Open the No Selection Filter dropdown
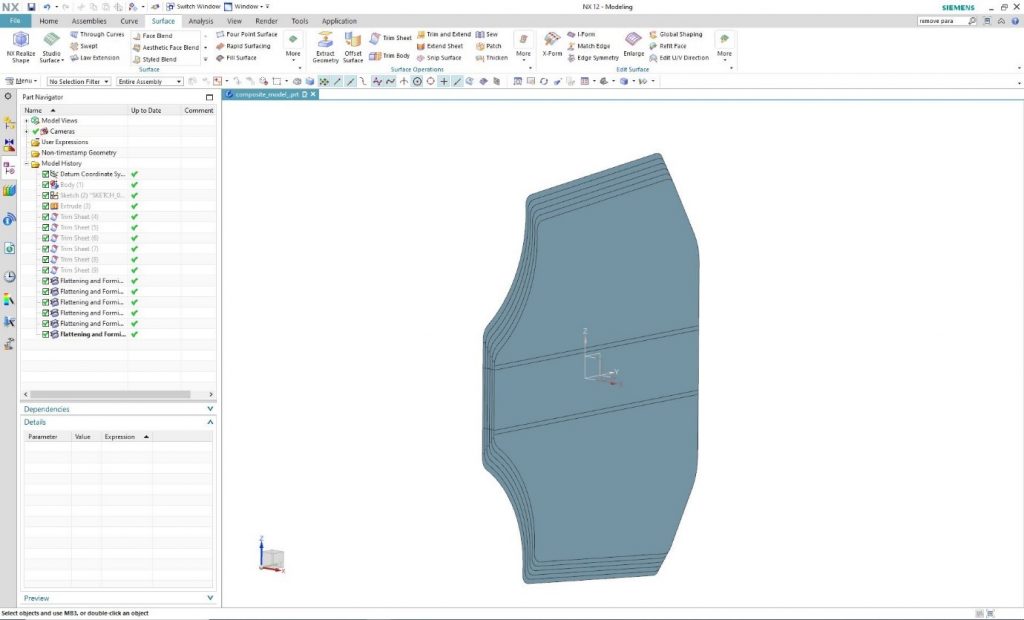Screen dimensions: 1024x620 coord(79,81)
